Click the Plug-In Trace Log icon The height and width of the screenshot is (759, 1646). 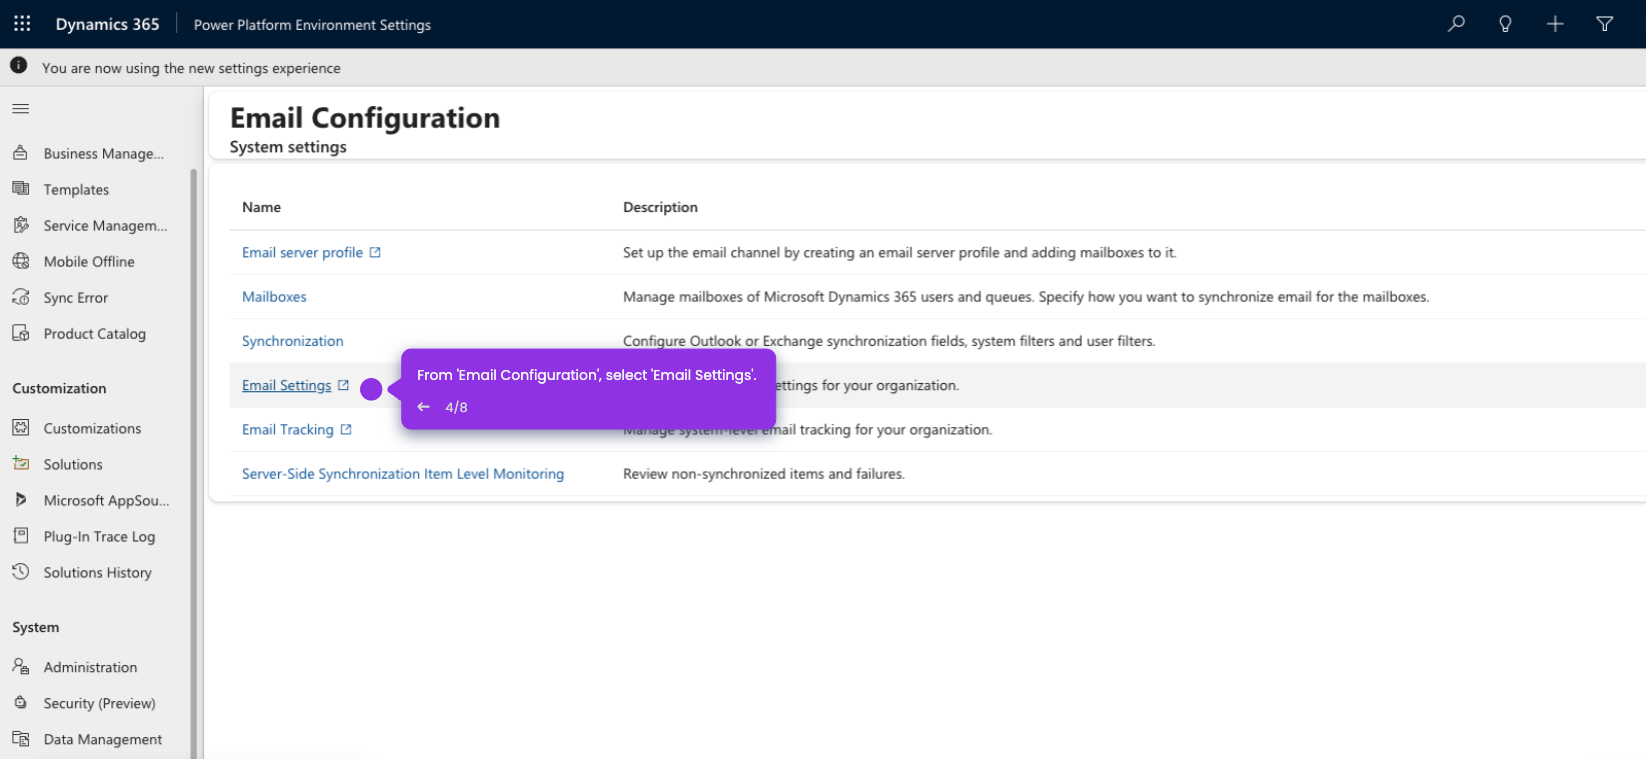21,536
